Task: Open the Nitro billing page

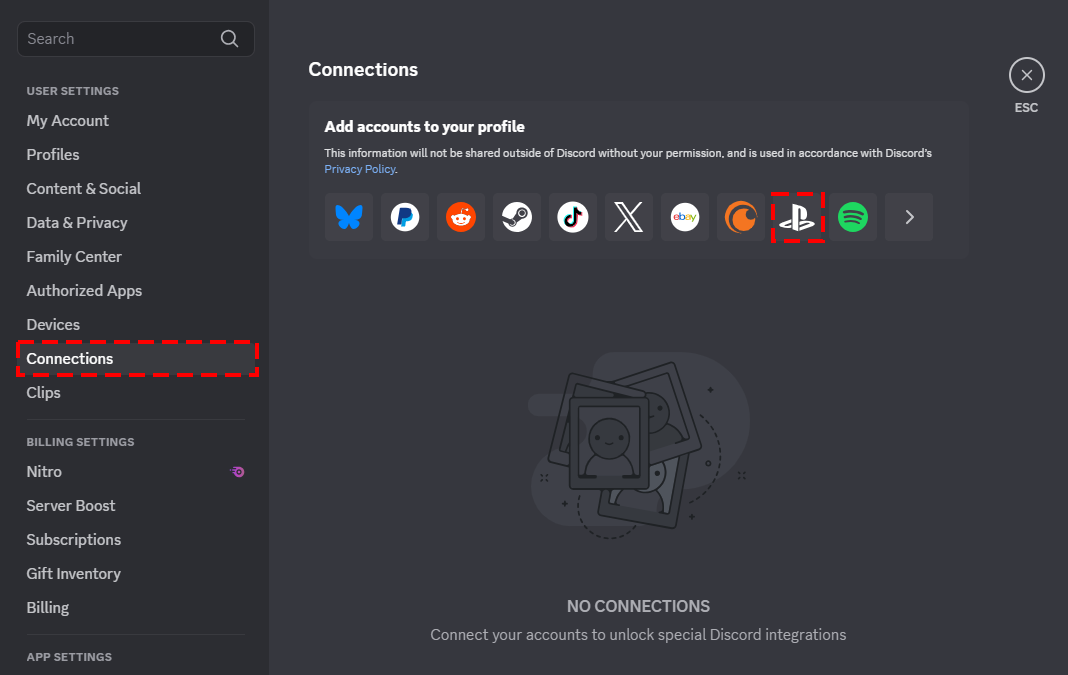Action: pos(44,472)
